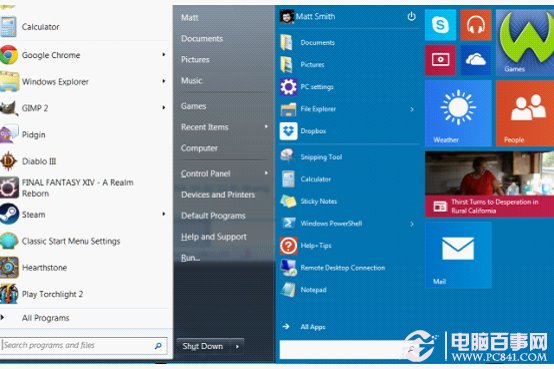Open the Music headphones tile

coord(476,25)
